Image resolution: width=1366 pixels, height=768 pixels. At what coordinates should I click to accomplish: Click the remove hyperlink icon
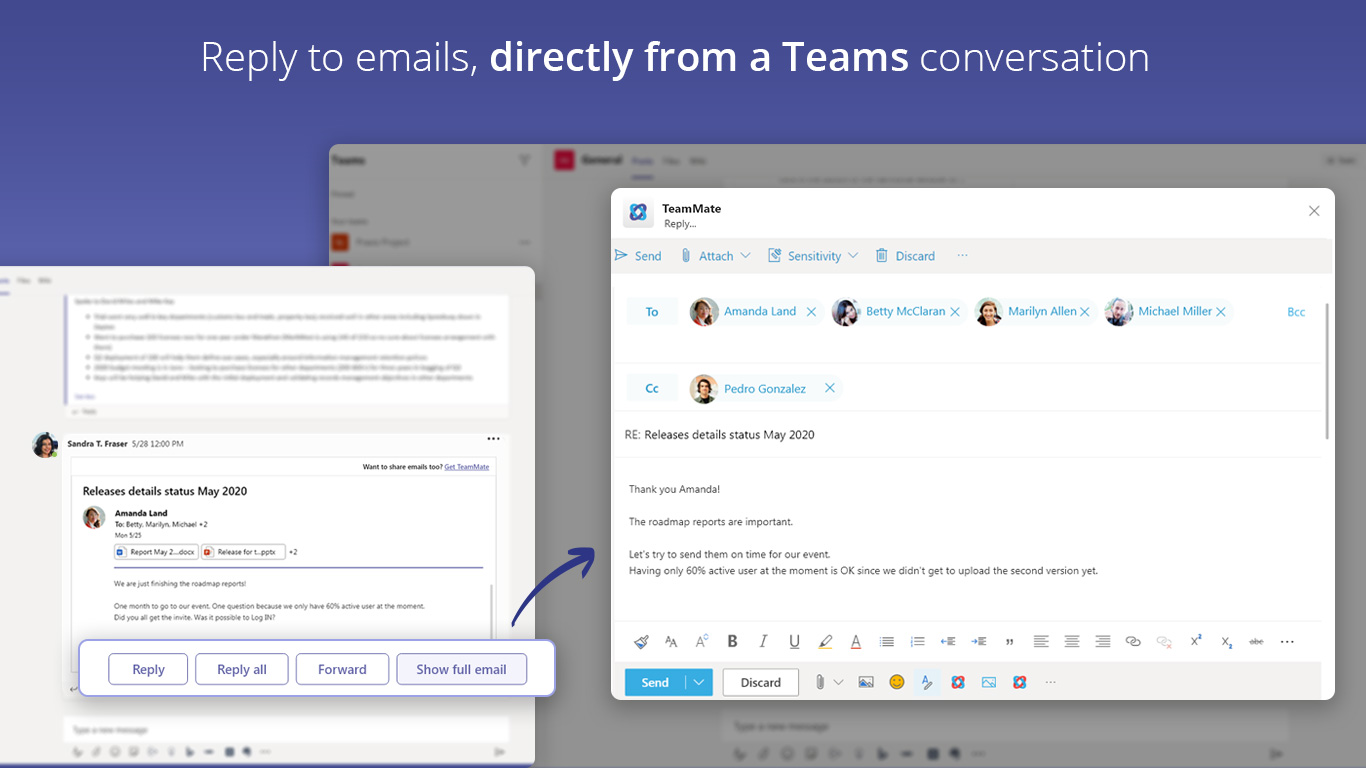click(x=1164, y=641)
